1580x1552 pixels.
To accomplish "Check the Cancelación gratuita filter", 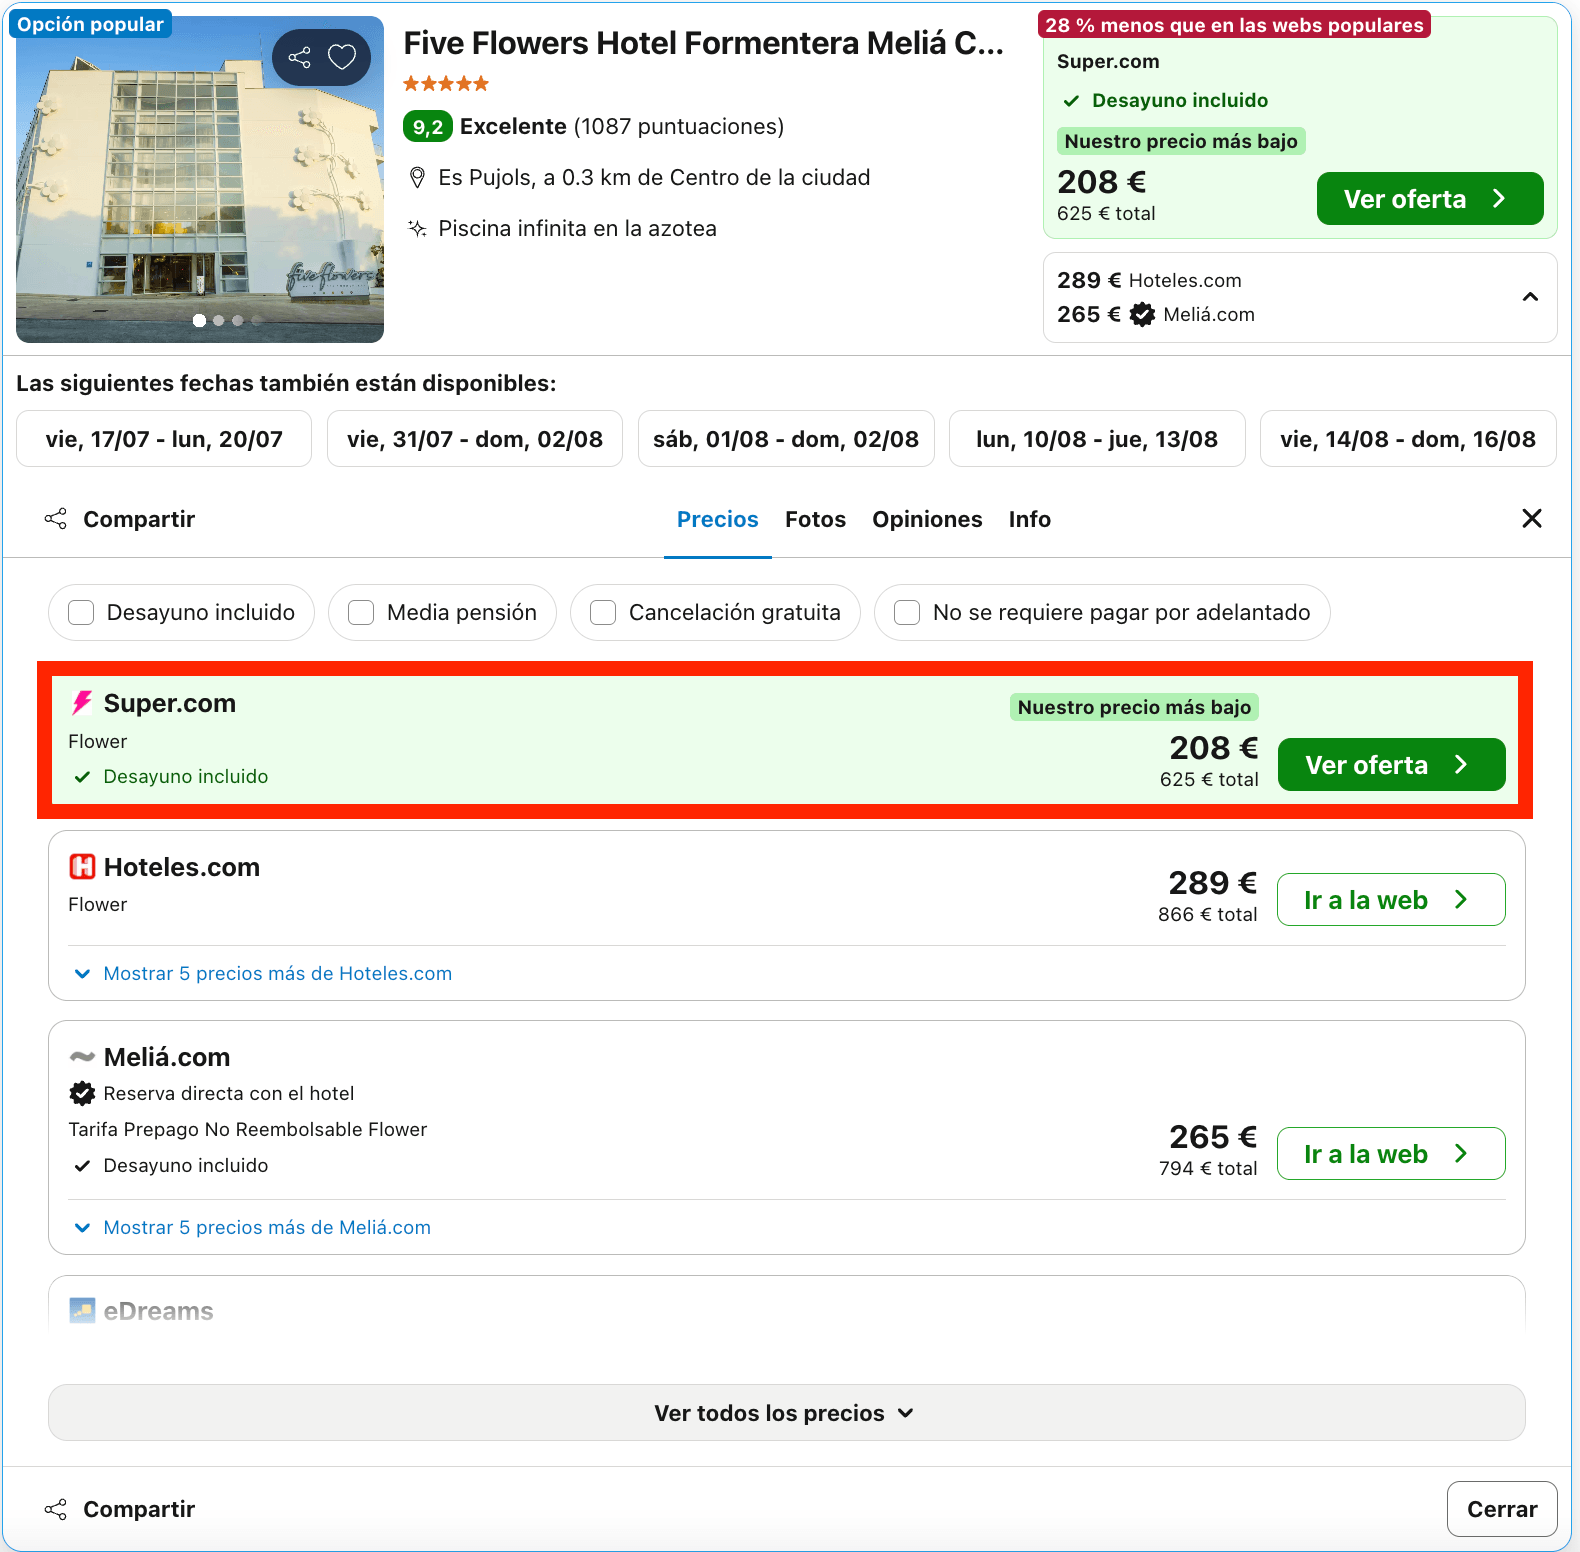I will tap(603, 612).
